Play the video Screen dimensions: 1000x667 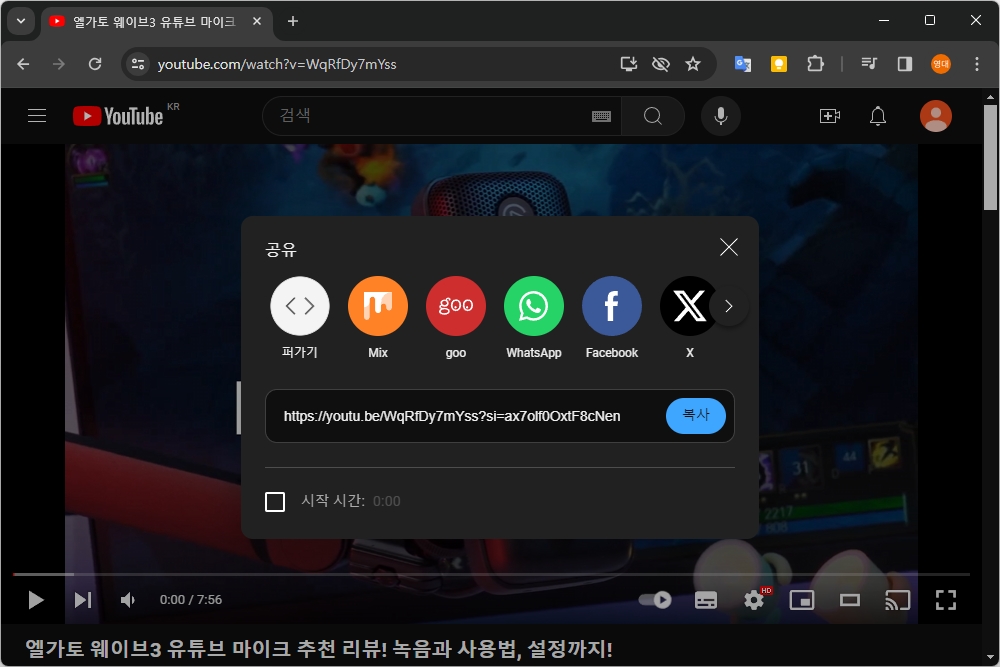pos(36,600)
